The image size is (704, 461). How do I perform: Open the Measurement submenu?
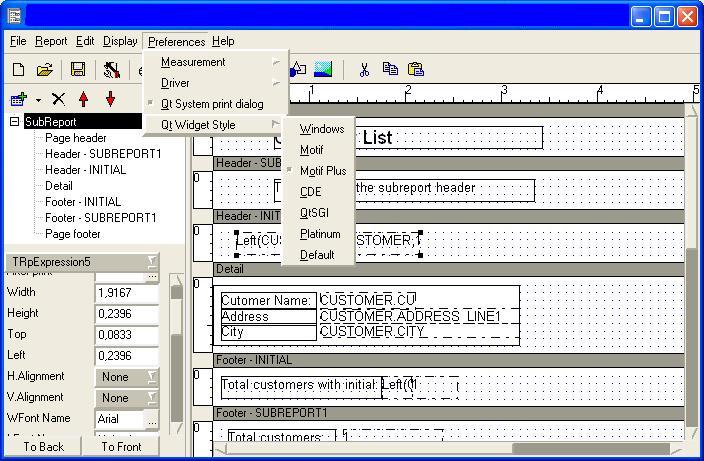click(x=193, y=62)
